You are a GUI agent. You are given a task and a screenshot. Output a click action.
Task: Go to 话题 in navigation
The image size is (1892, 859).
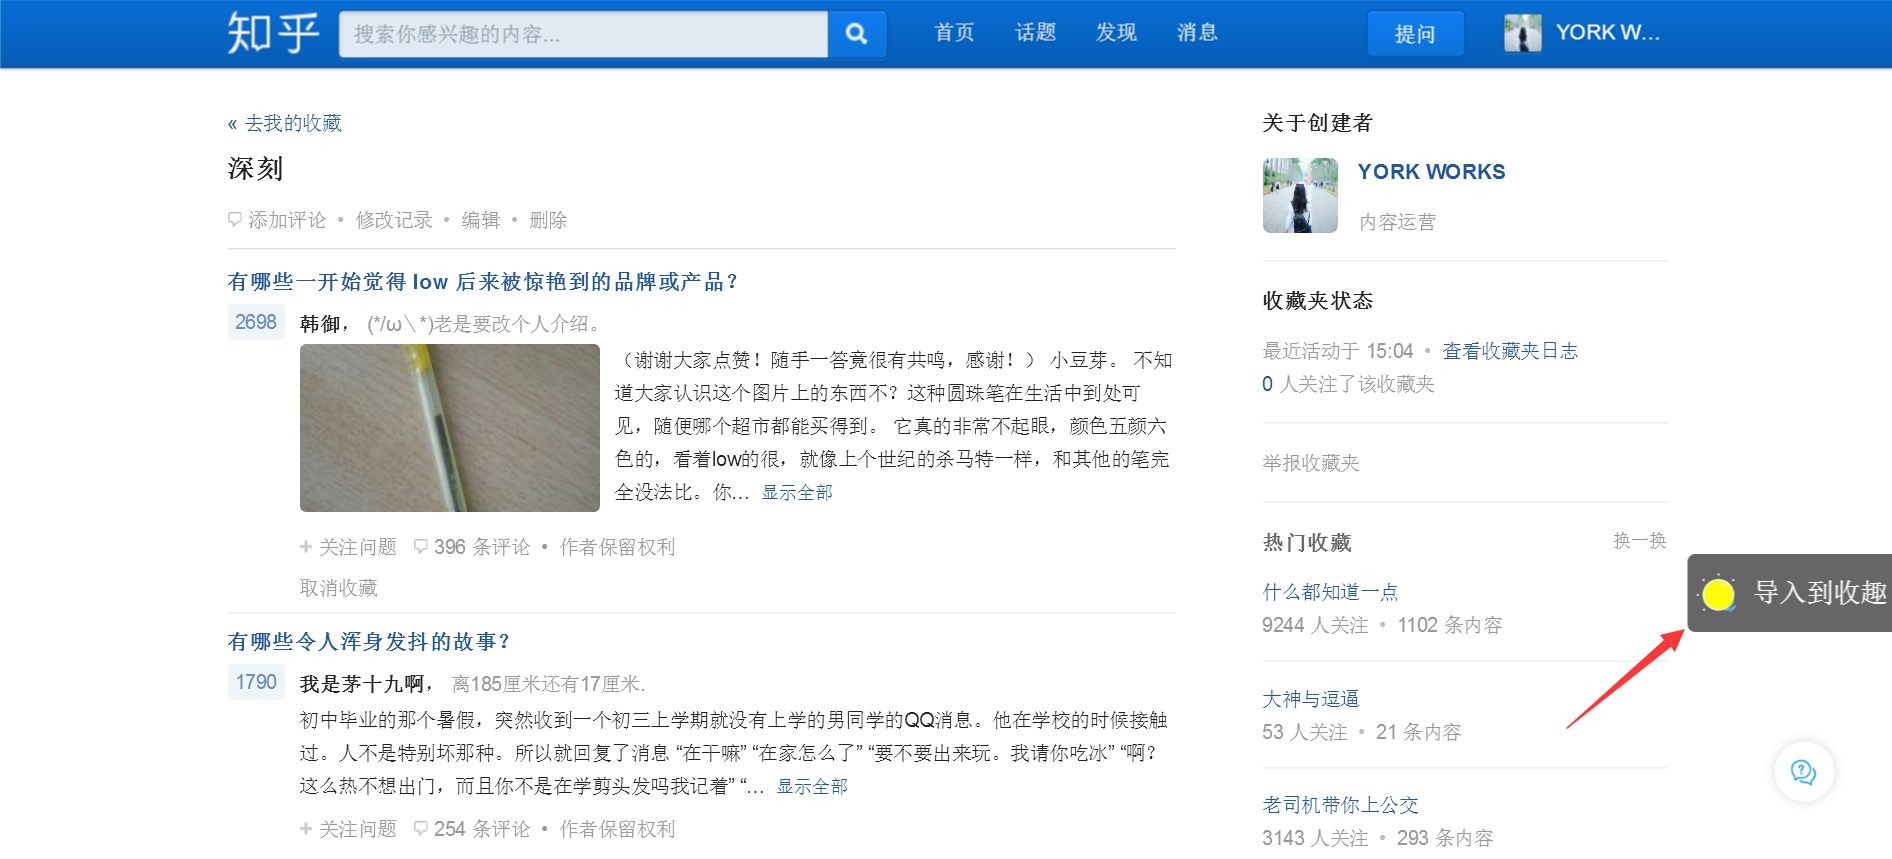point(1035,33)
